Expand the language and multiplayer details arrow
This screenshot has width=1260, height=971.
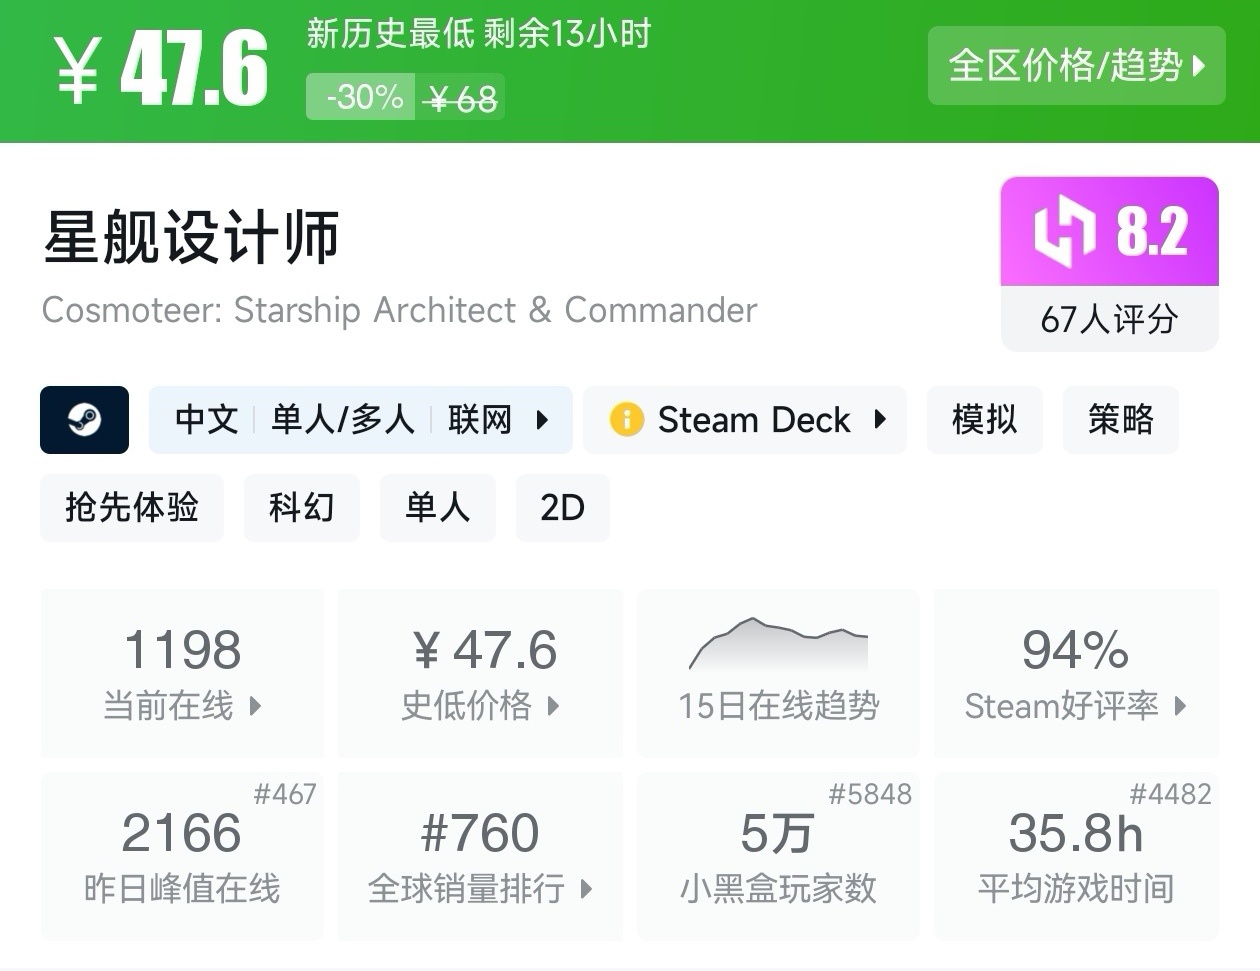pyautogui.click(x=542, y=420)
